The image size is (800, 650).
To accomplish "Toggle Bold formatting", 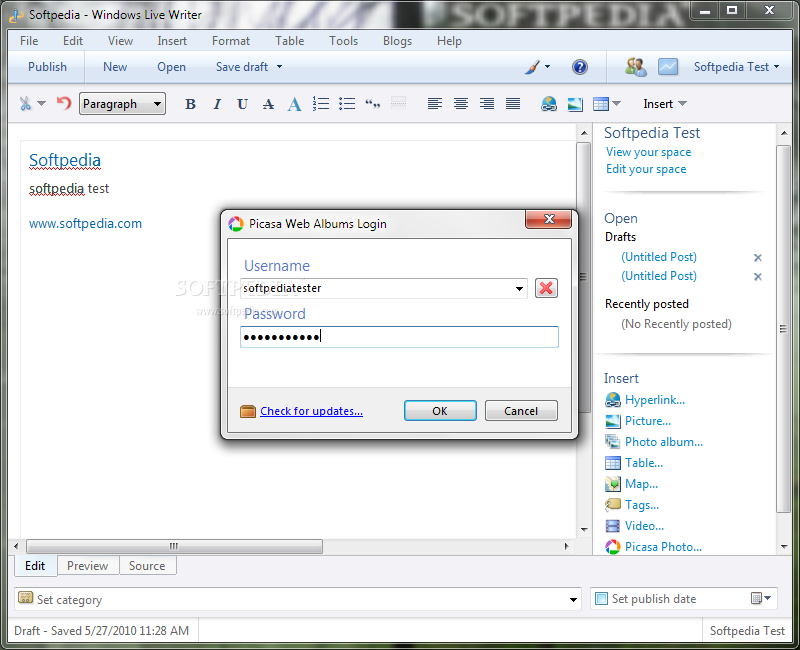I will pyautogui.click(x=190, y=104).
